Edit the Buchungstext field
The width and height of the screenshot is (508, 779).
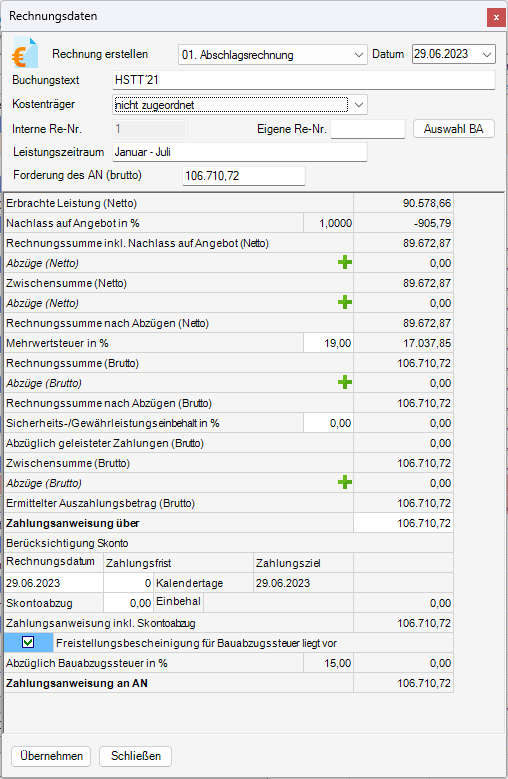[304, 80]
